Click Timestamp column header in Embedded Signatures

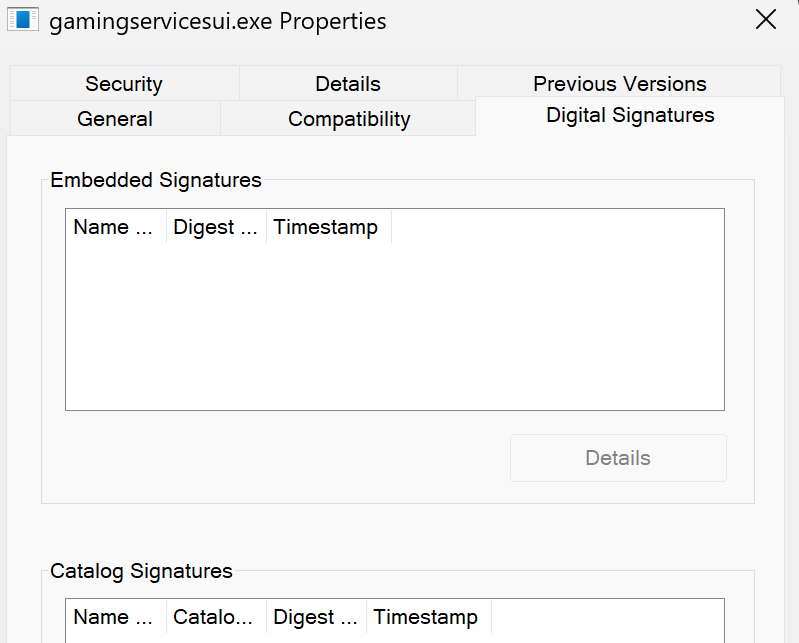coord(327,227)
